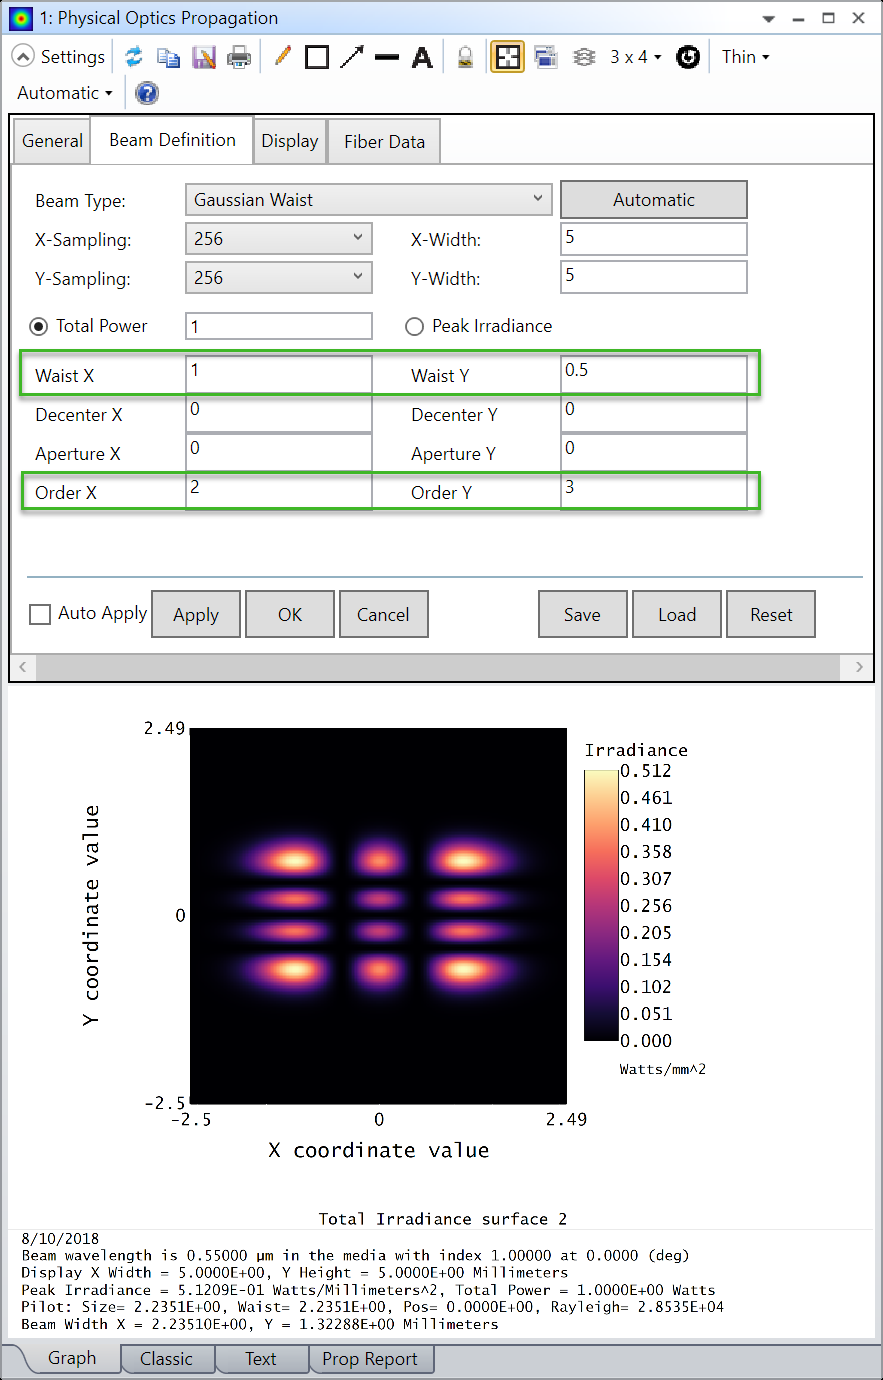Enable the Auto Apply checkbox
The width and height of the screenshot is (883, 1380).
(x=40, y=614)
